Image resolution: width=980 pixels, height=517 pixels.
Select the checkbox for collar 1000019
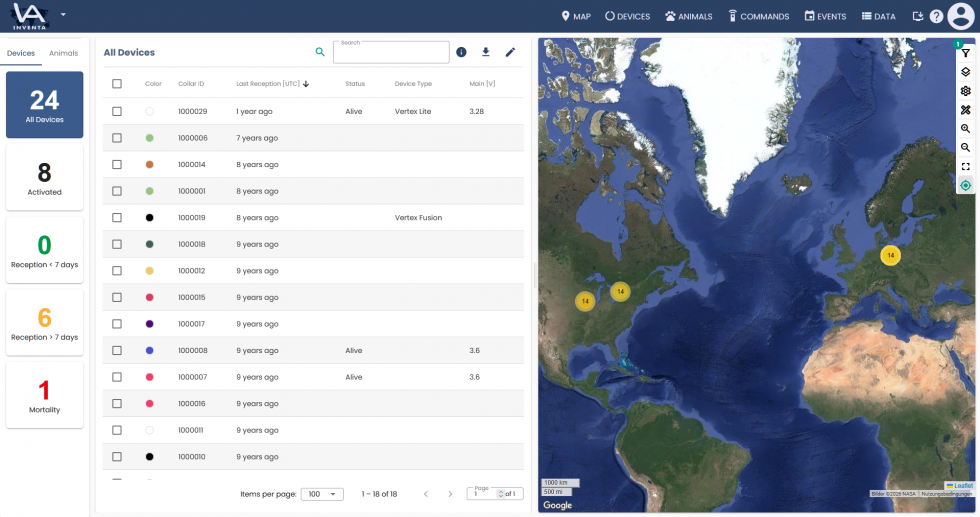coord(117,217)
